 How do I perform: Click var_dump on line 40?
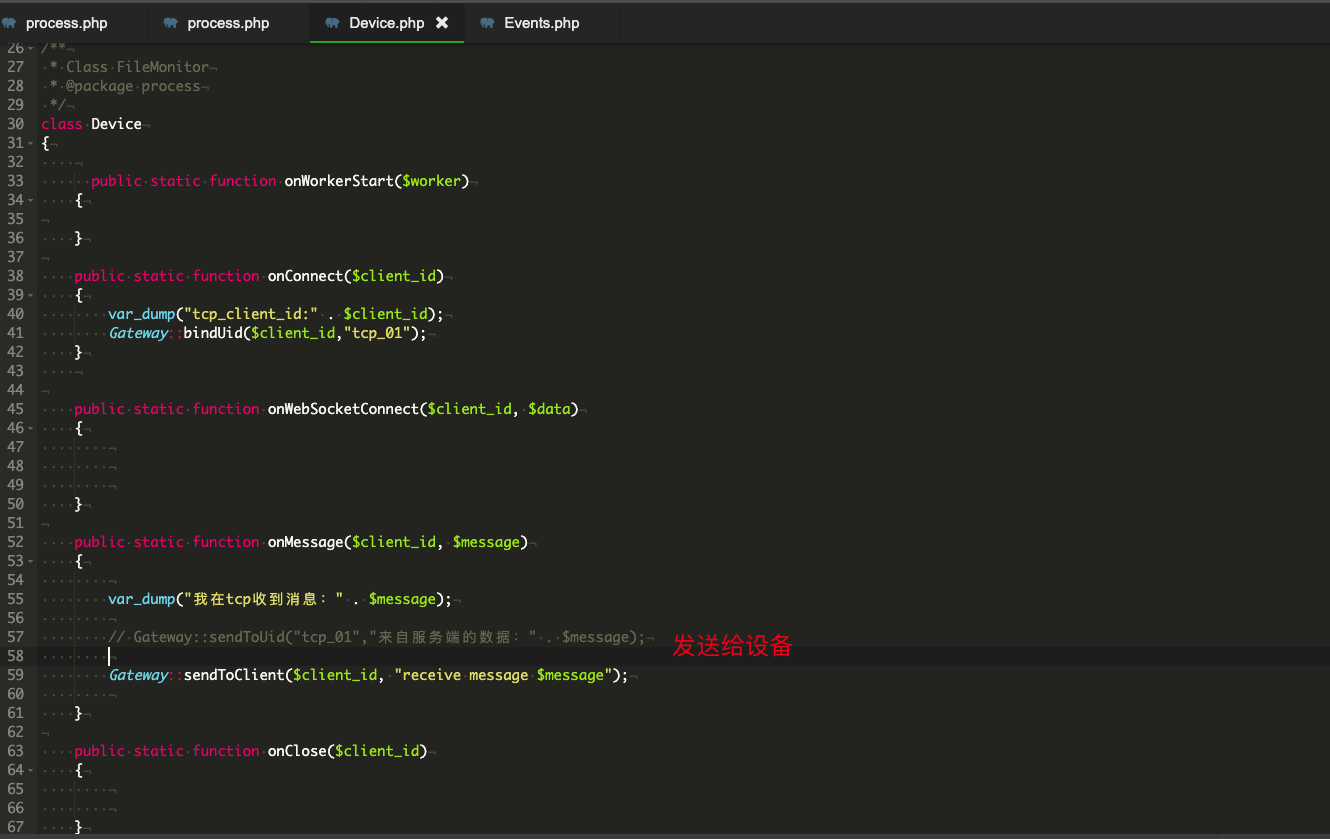pos(141,314)
